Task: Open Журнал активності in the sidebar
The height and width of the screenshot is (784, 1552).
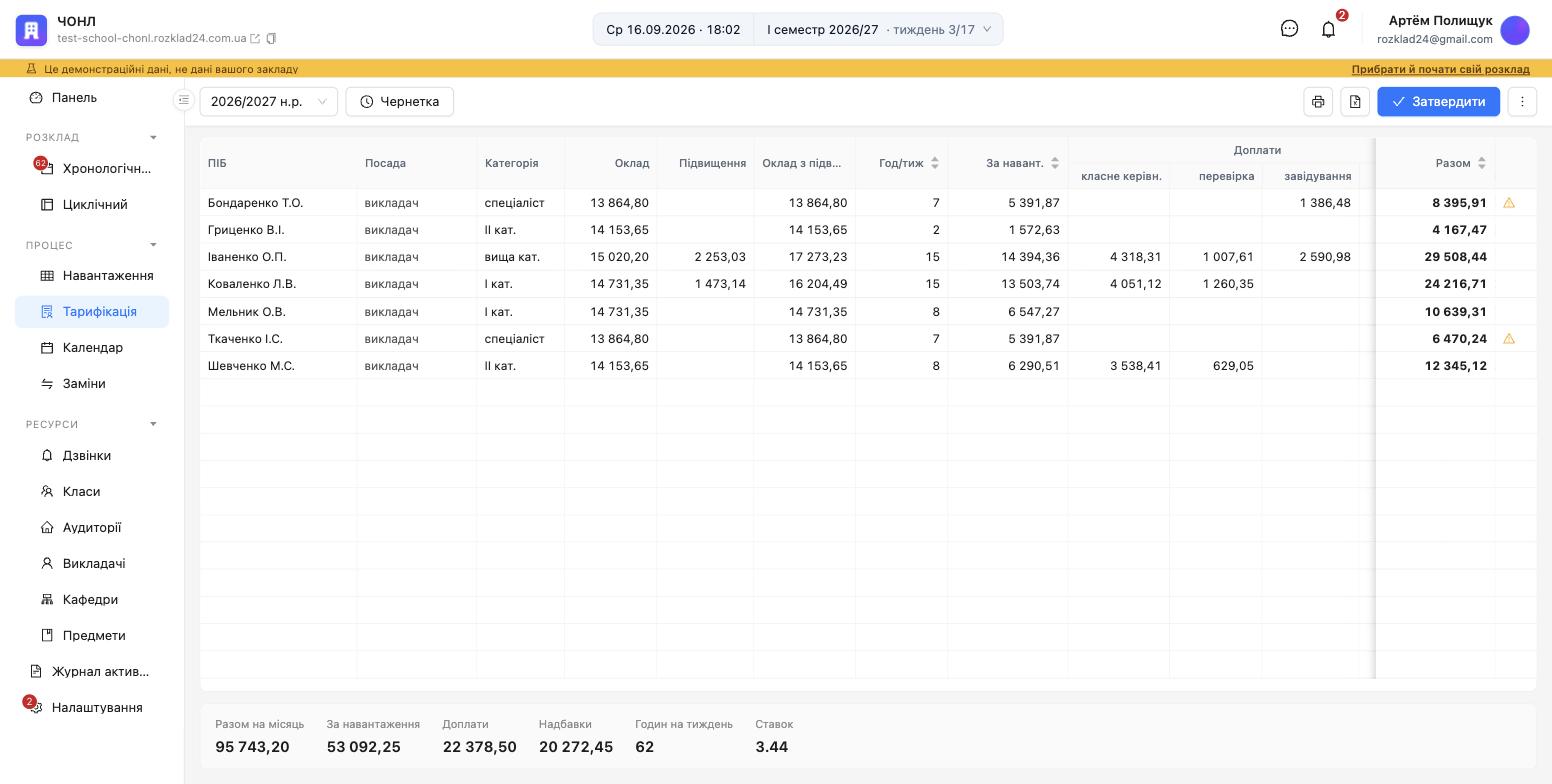Action: [92, 672]
